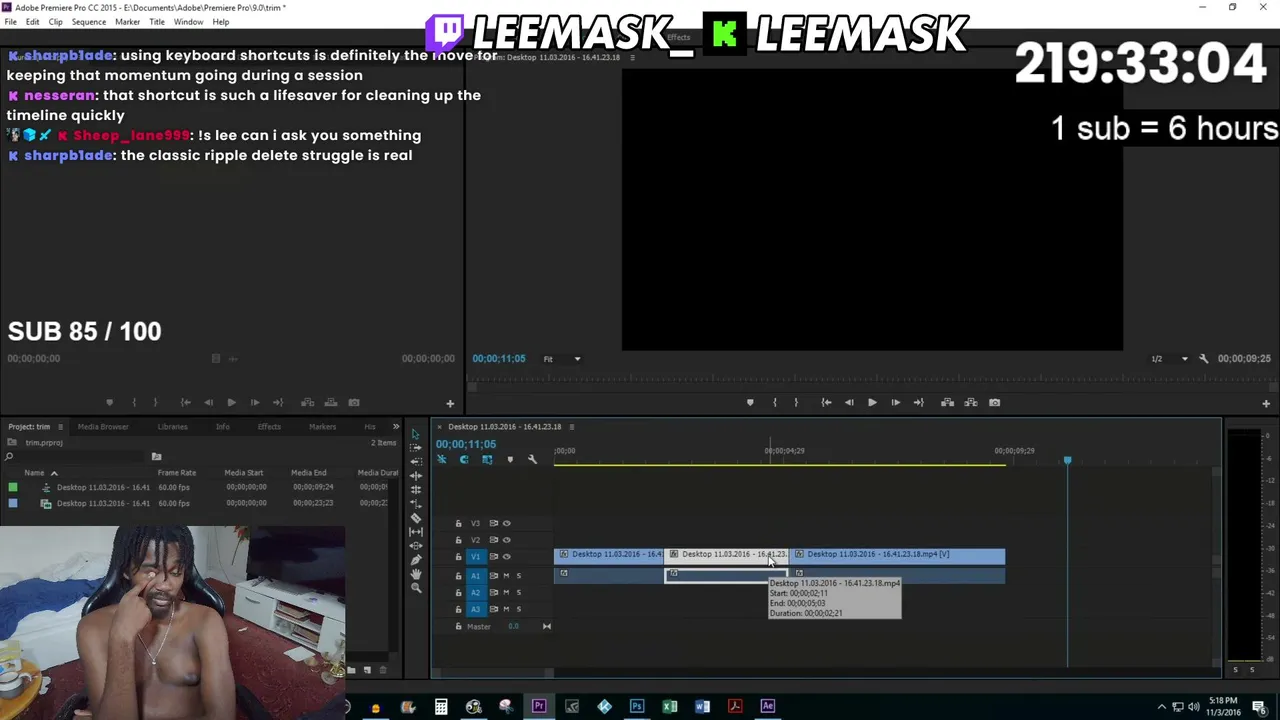Switch to the Libraries tab
1280x720 pixels.
(x=172, y=427)
